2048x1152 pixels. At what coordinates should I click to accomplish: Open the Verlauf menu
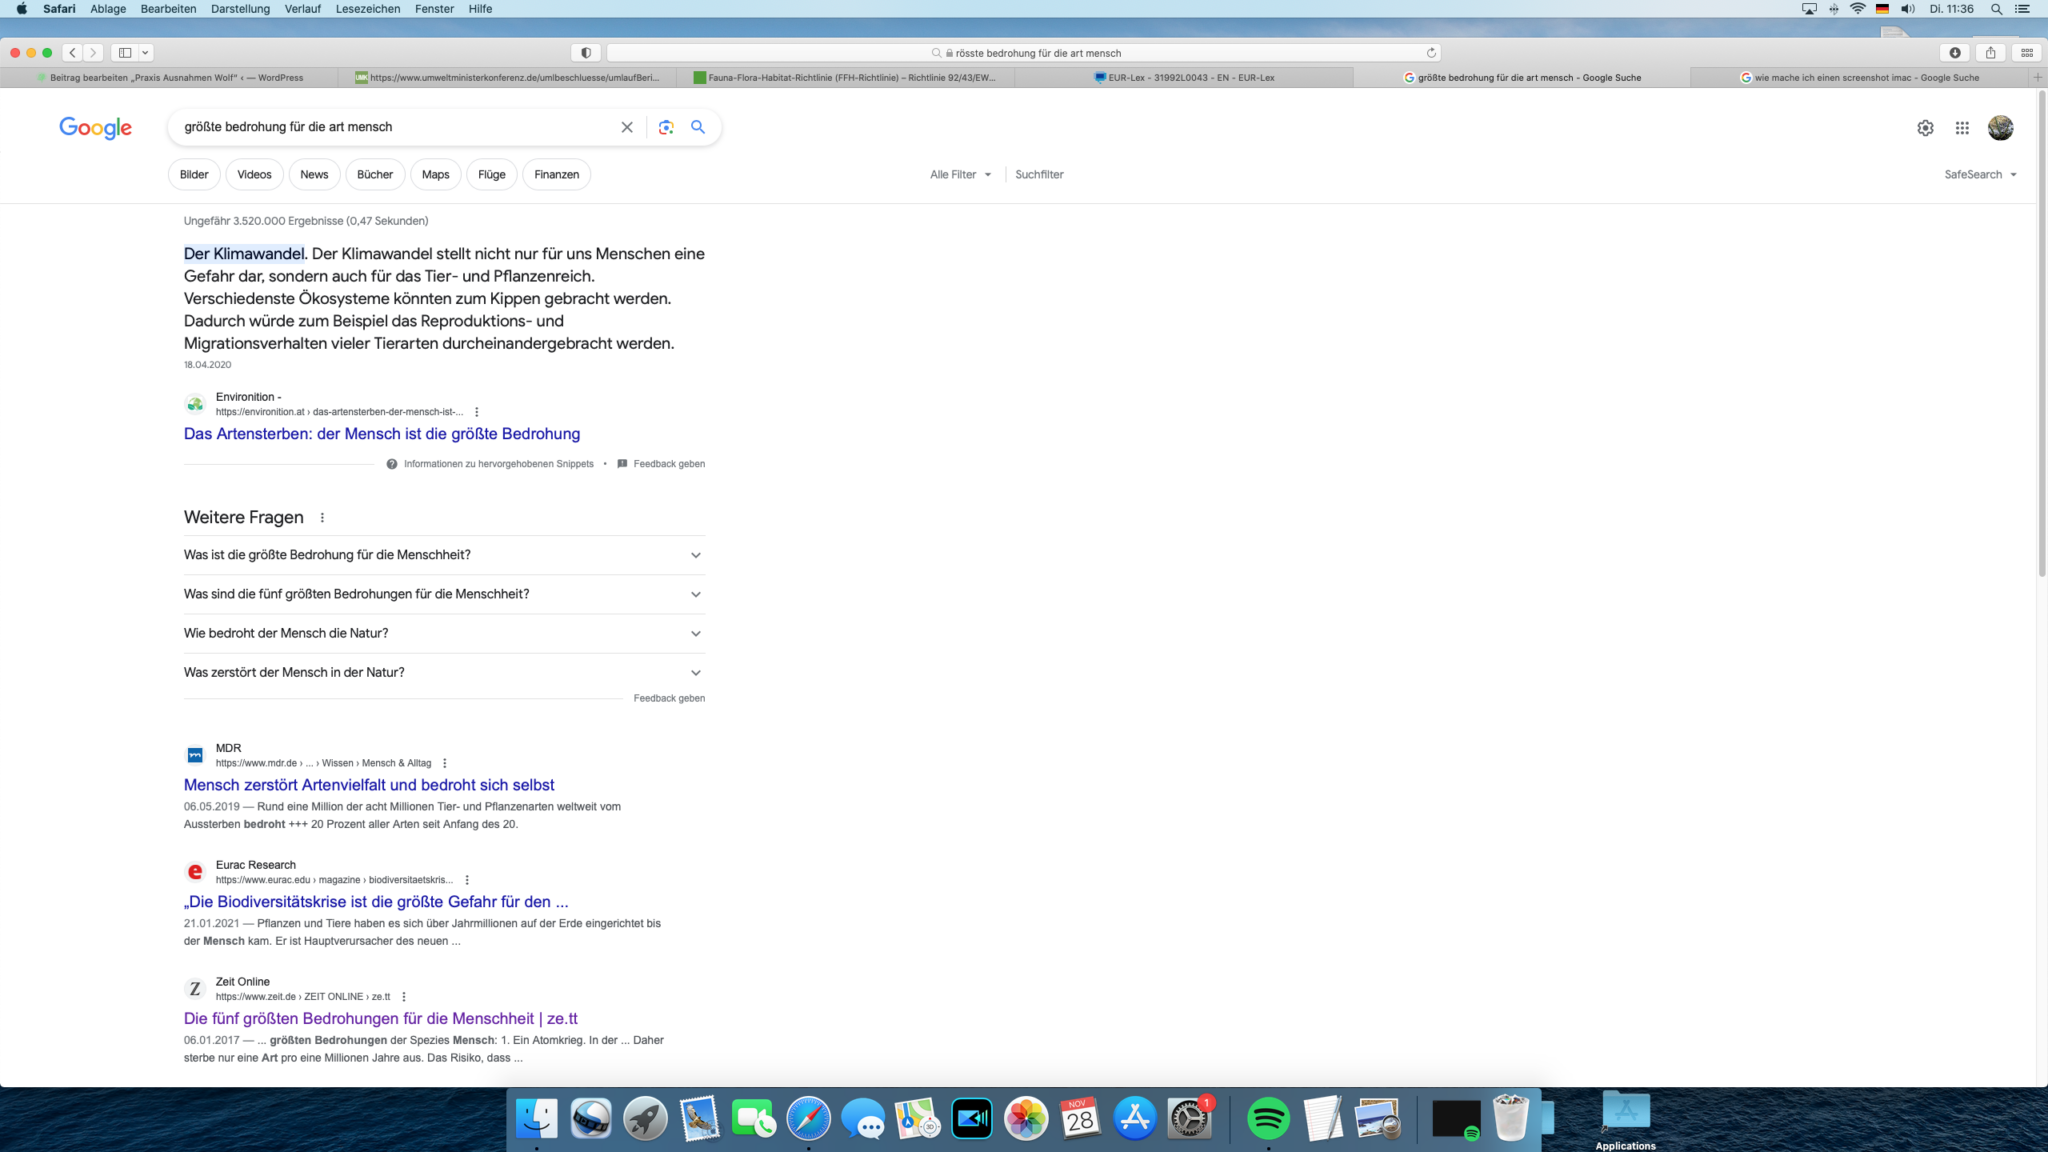click(x=303, y=9)
